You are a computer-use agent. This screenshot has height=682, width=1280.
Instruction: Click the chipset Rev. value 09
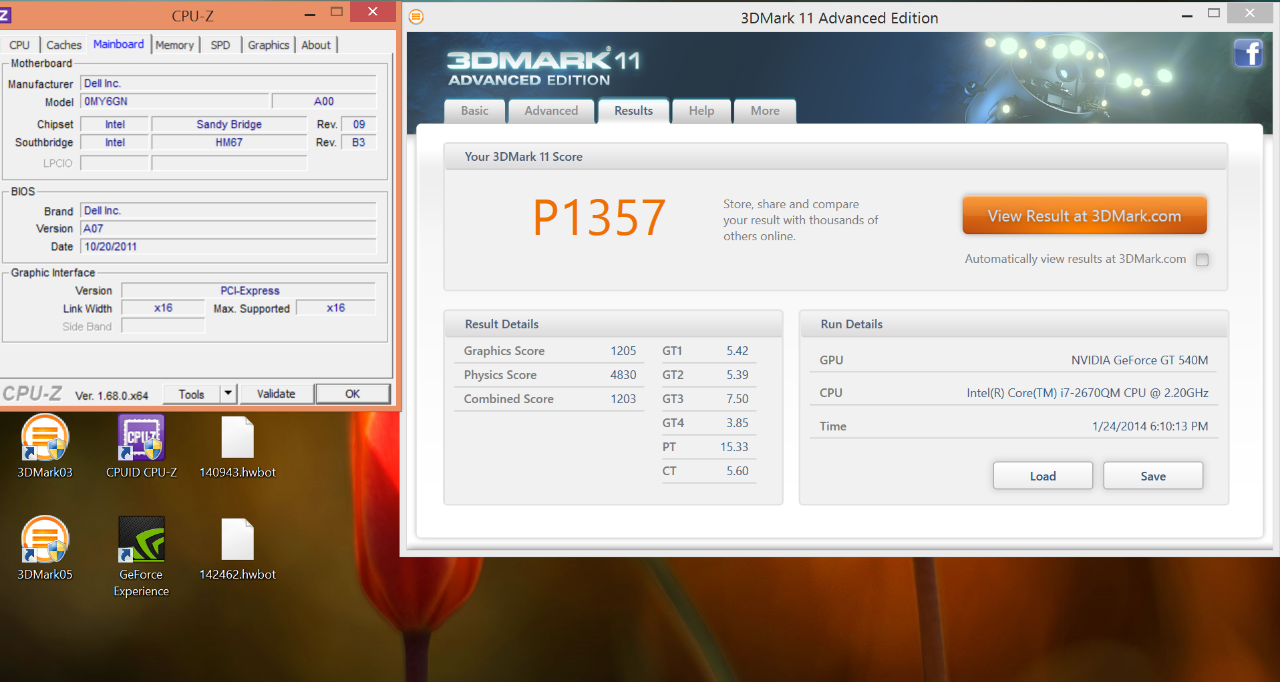tap(359, 125)
